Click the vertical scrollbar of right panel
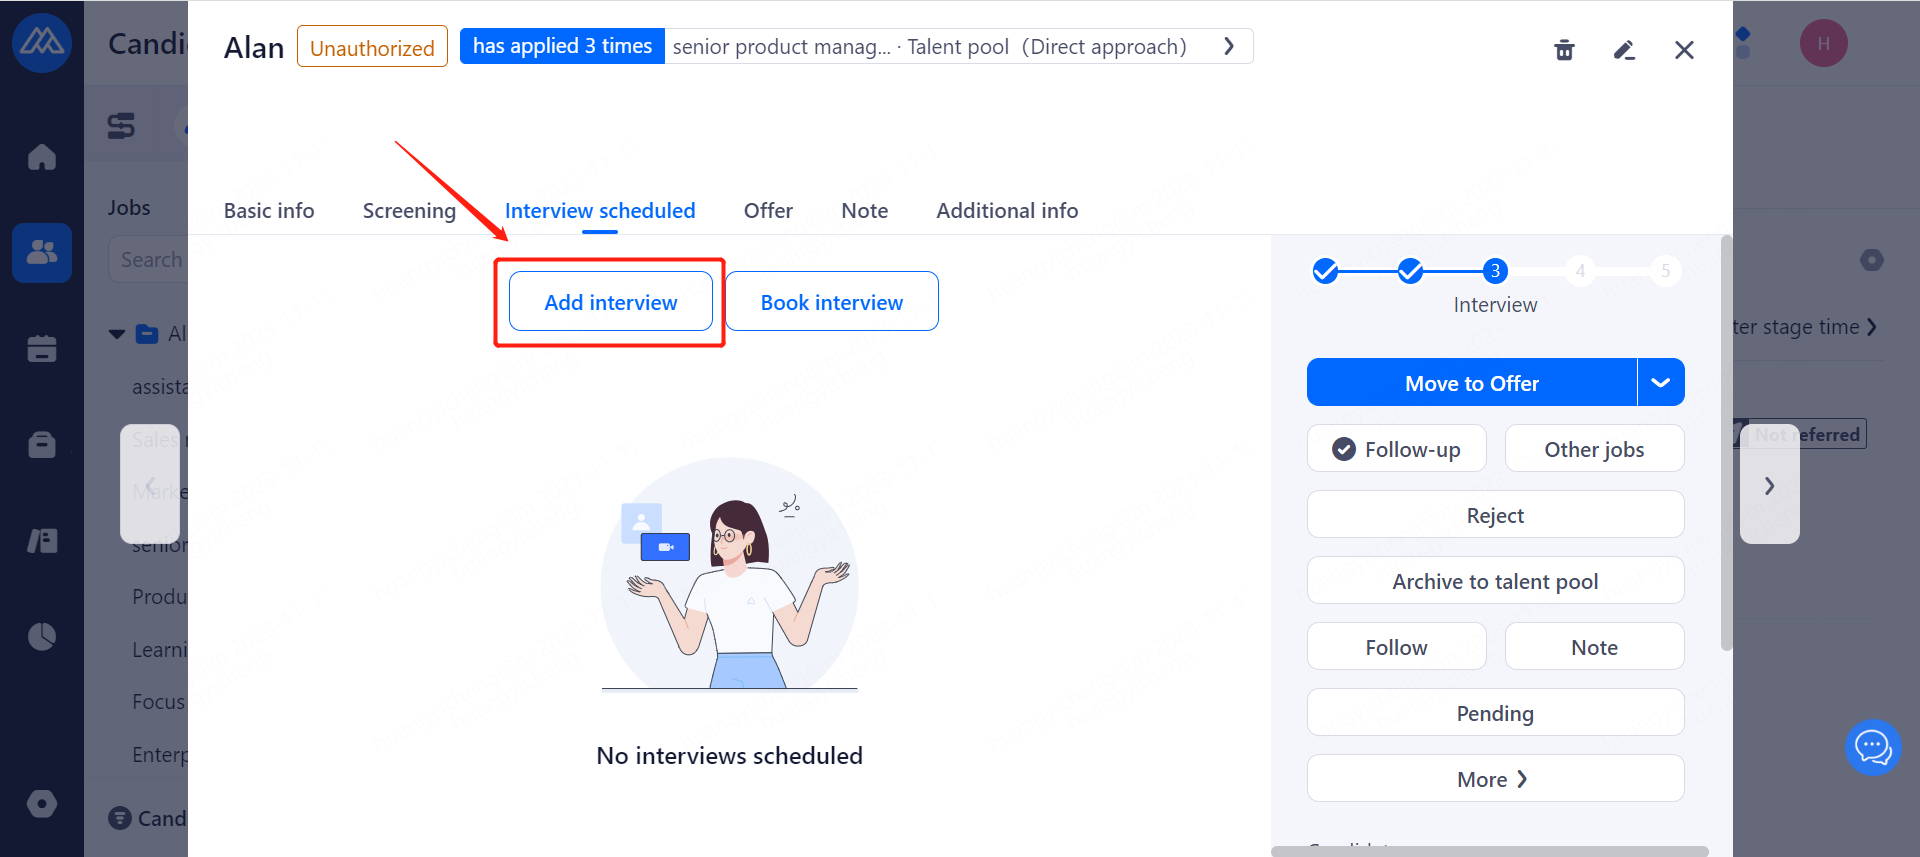The width and height of the screenshot is (1920, 857). pyautogui.click(x=1726, y=443)
